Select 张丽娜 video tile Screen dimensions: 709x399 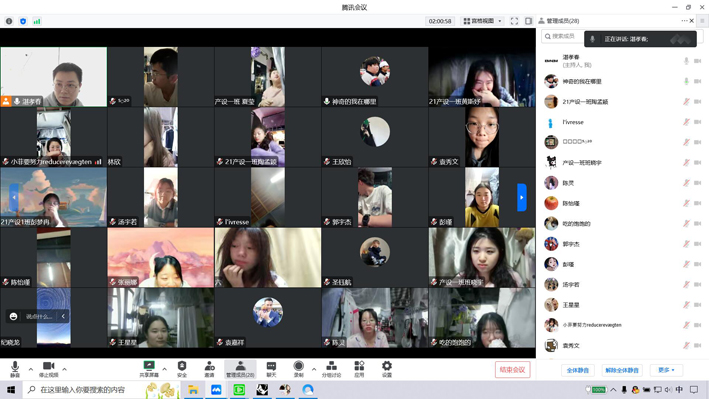[161, 257]
